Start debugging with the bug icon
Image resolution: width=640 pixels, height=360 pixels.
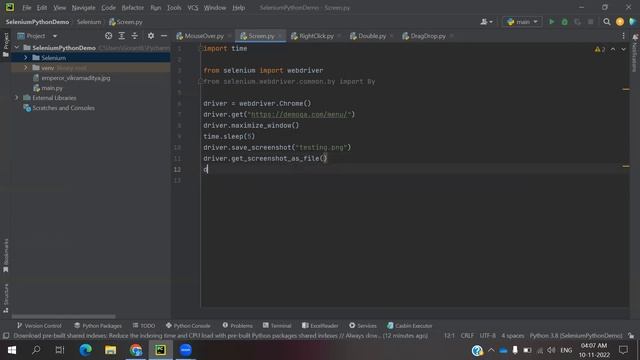[564, 22]
